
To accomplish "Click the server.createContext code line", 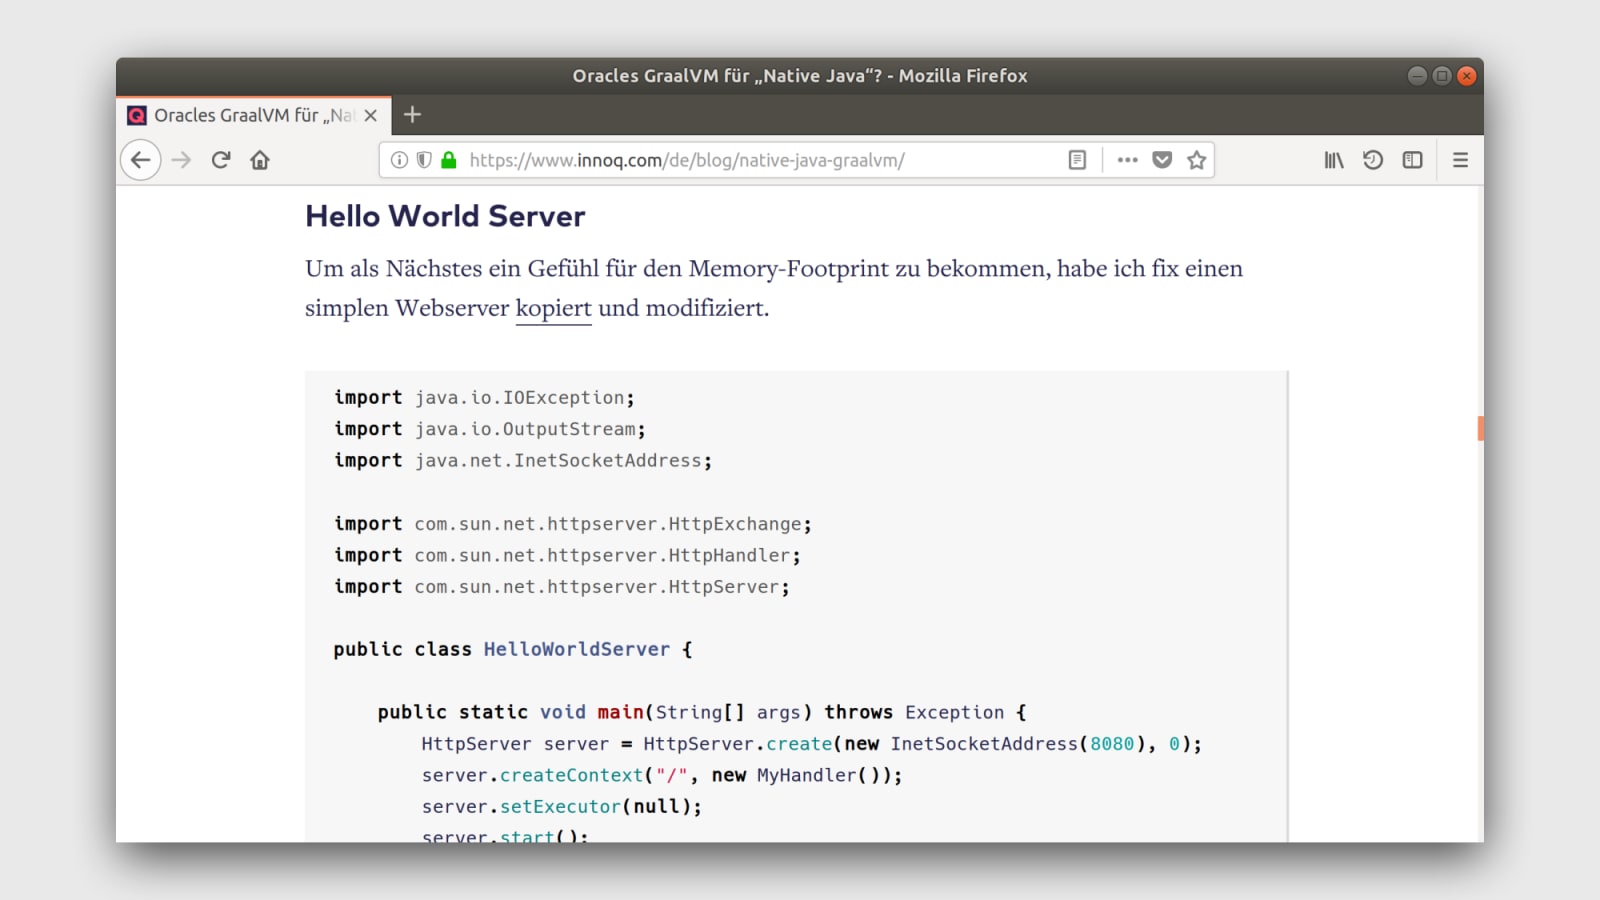I will point(662,775).
